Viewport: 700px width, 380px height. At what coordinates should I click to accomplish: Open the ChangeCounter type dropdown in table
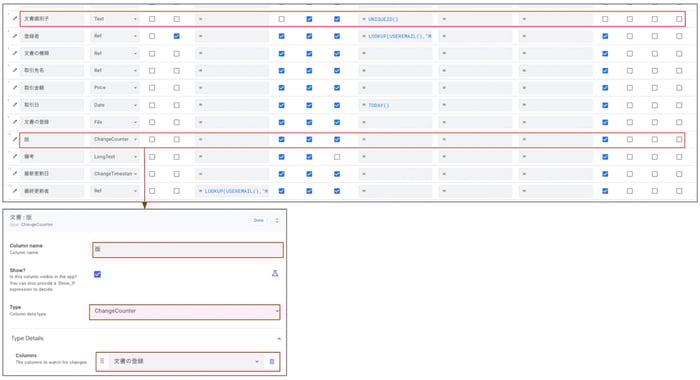coord(115,139)
